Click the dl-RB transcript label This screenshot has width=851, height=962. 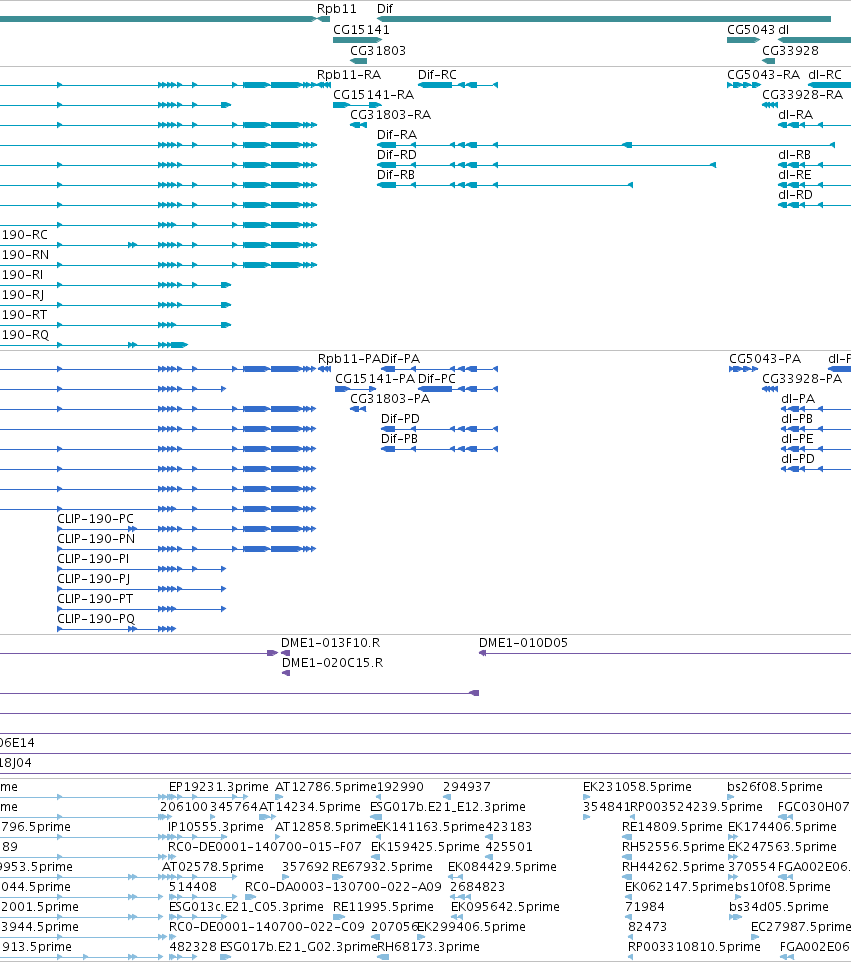[794, 155]
